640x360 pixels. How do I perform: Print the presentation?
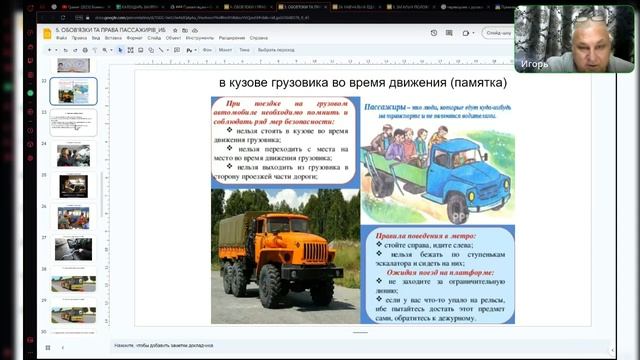(x=85, y=50)
